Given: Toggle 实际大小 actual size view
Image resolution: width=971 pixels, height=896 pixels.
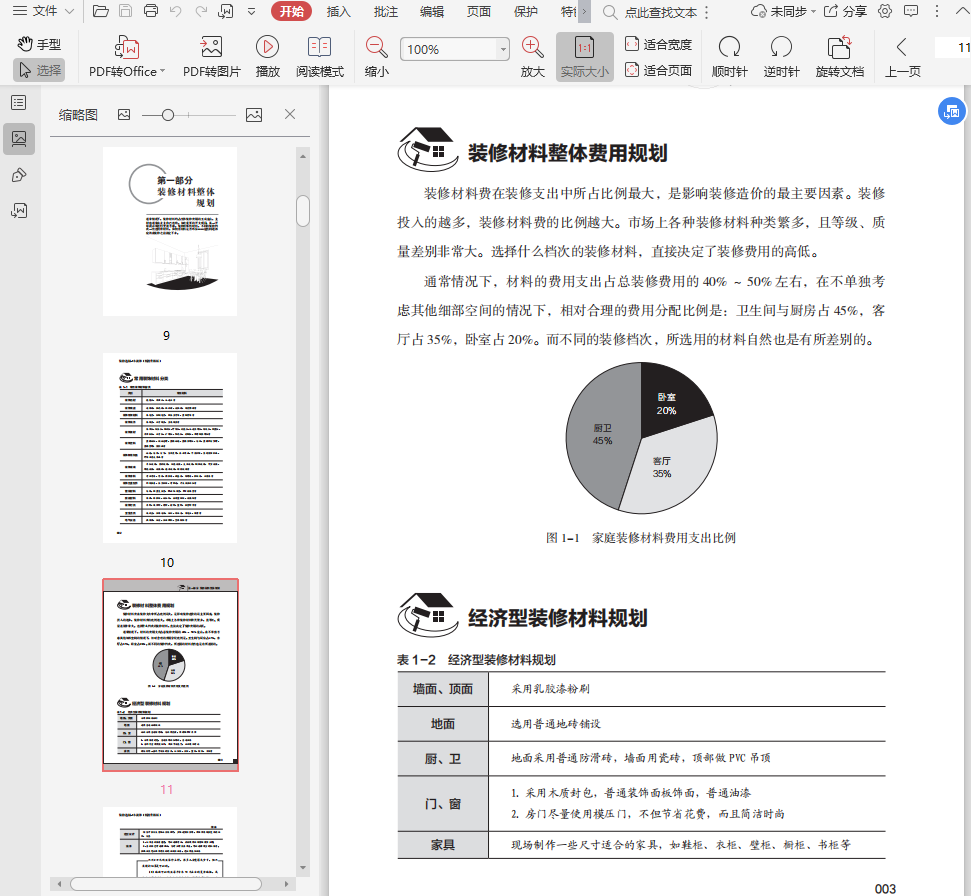Looking at the screenshot, I should [x=585, y=57].
